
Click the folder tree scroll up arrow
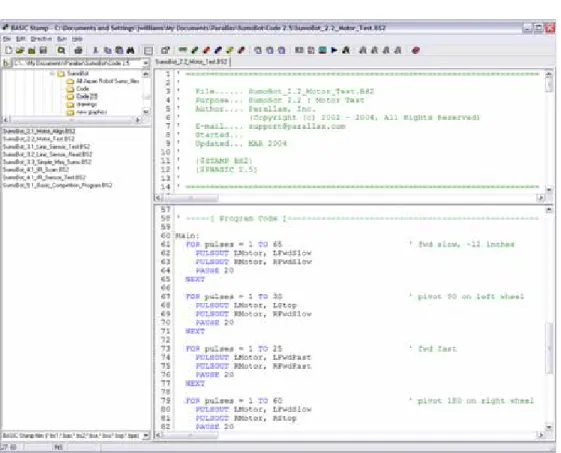(146, 74)
